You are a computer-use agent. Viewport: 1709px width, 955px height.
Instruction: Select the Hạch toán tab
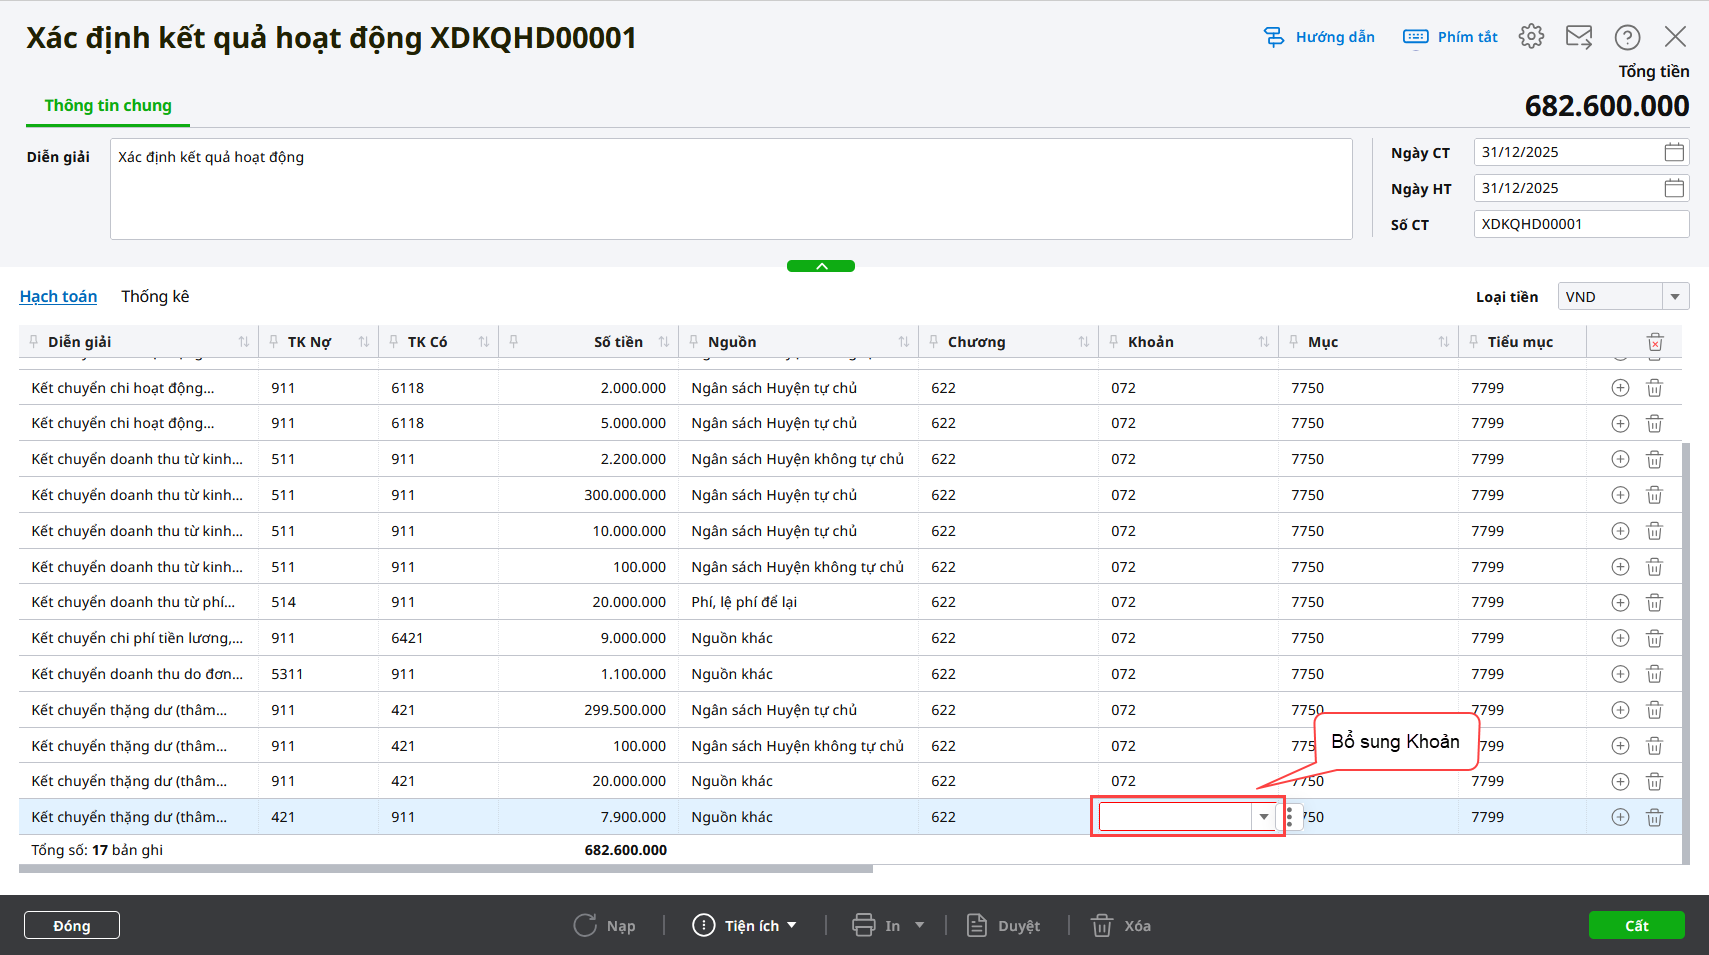point(58,297)
